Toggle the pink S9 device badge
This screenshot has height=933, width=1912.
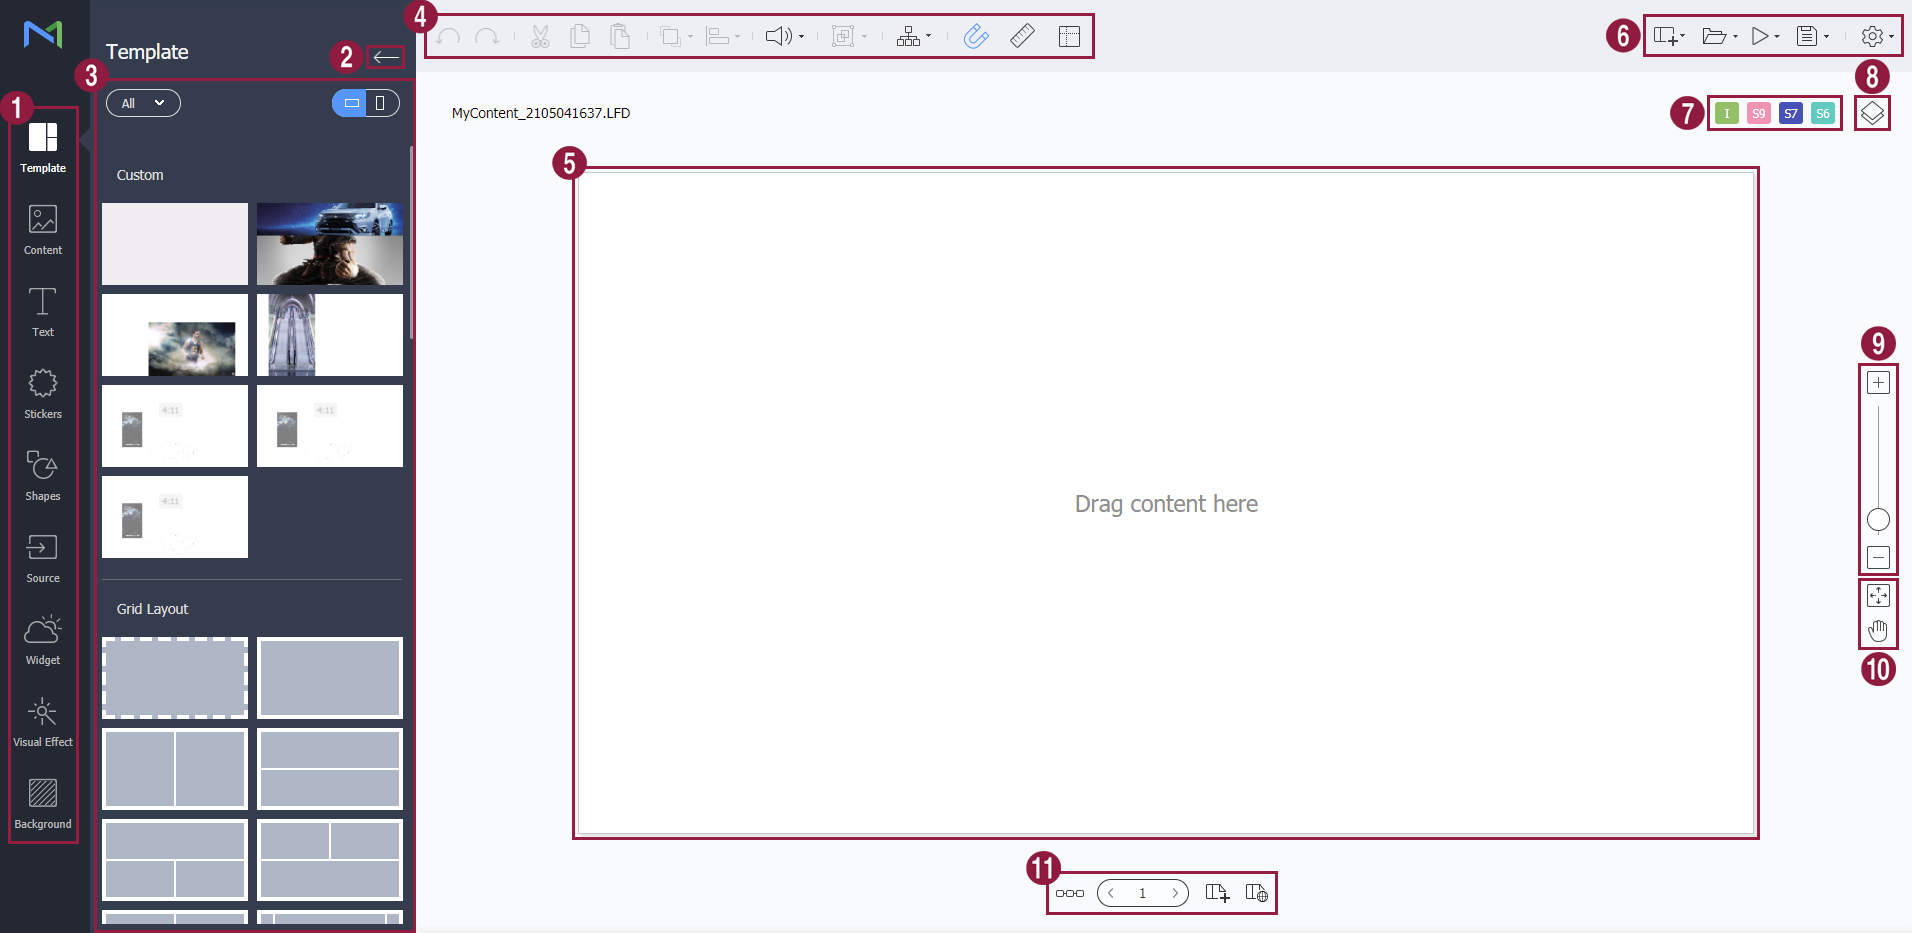coord(1758,113)
